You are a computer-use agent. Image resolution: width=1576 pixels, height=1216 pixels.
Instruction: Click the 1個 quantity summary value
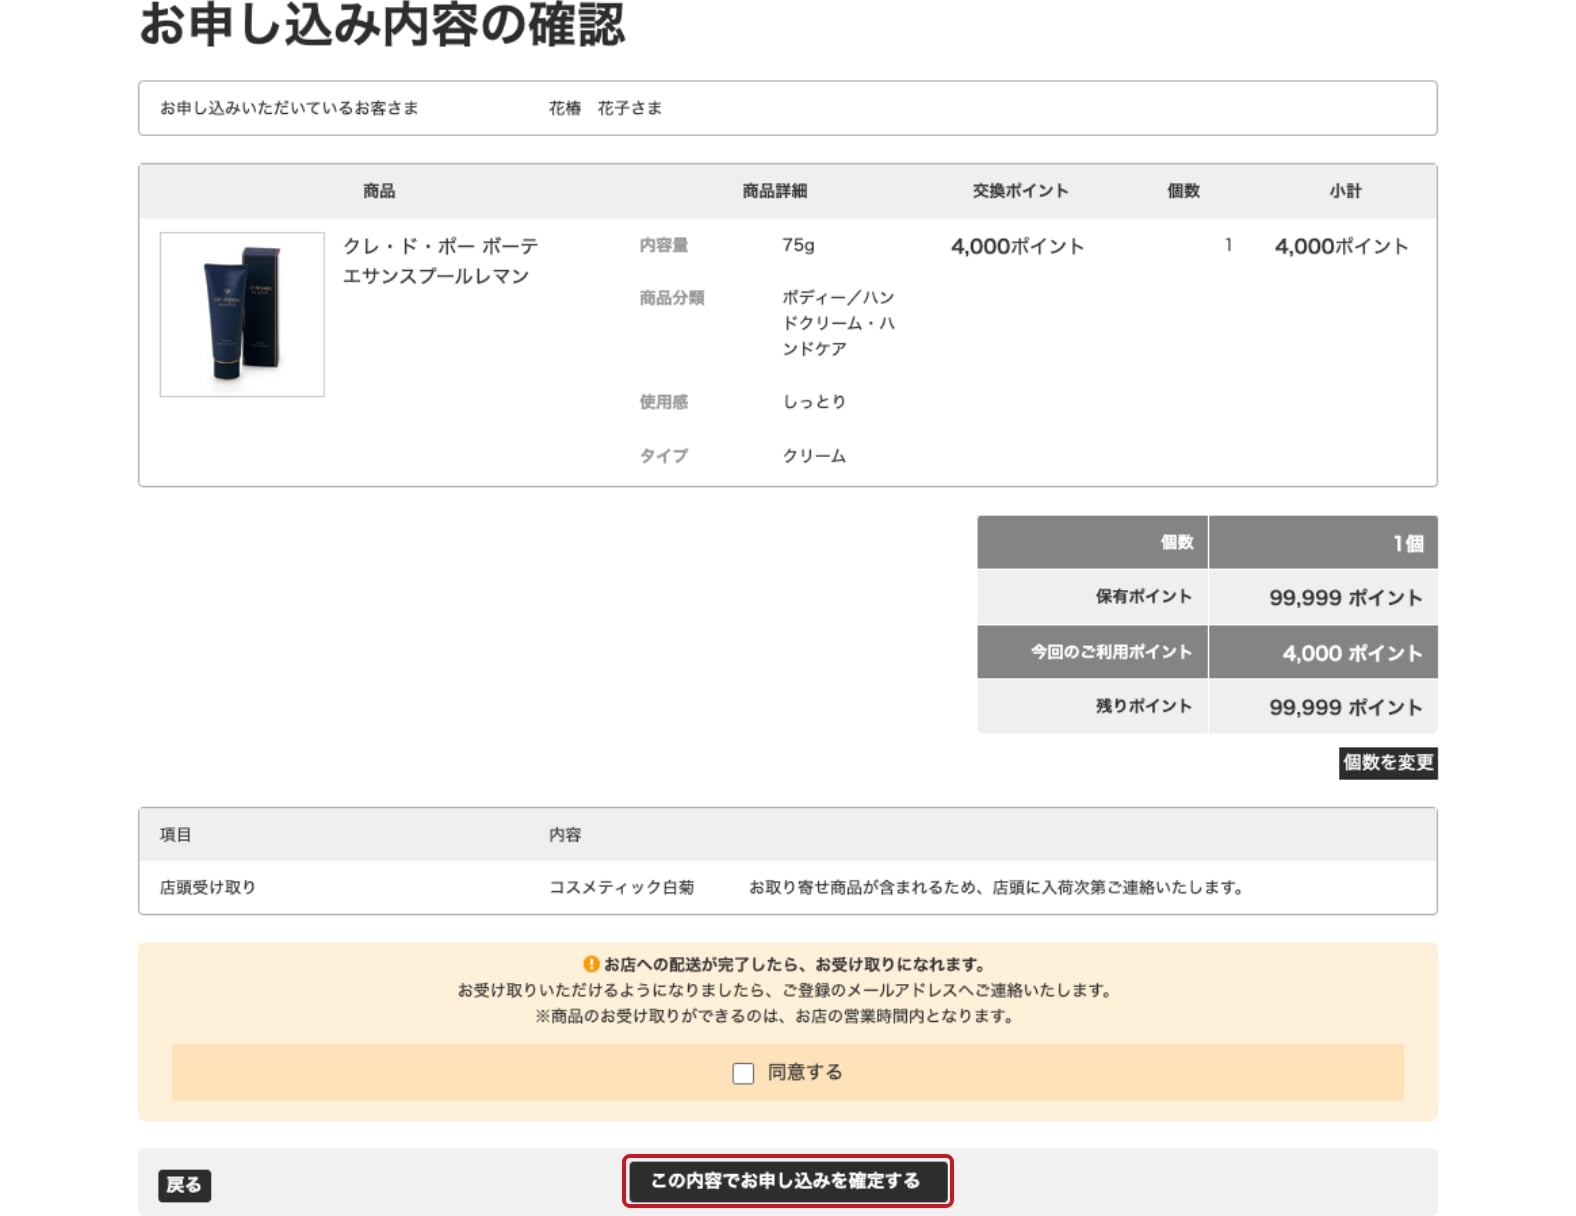pos(1408,543)
